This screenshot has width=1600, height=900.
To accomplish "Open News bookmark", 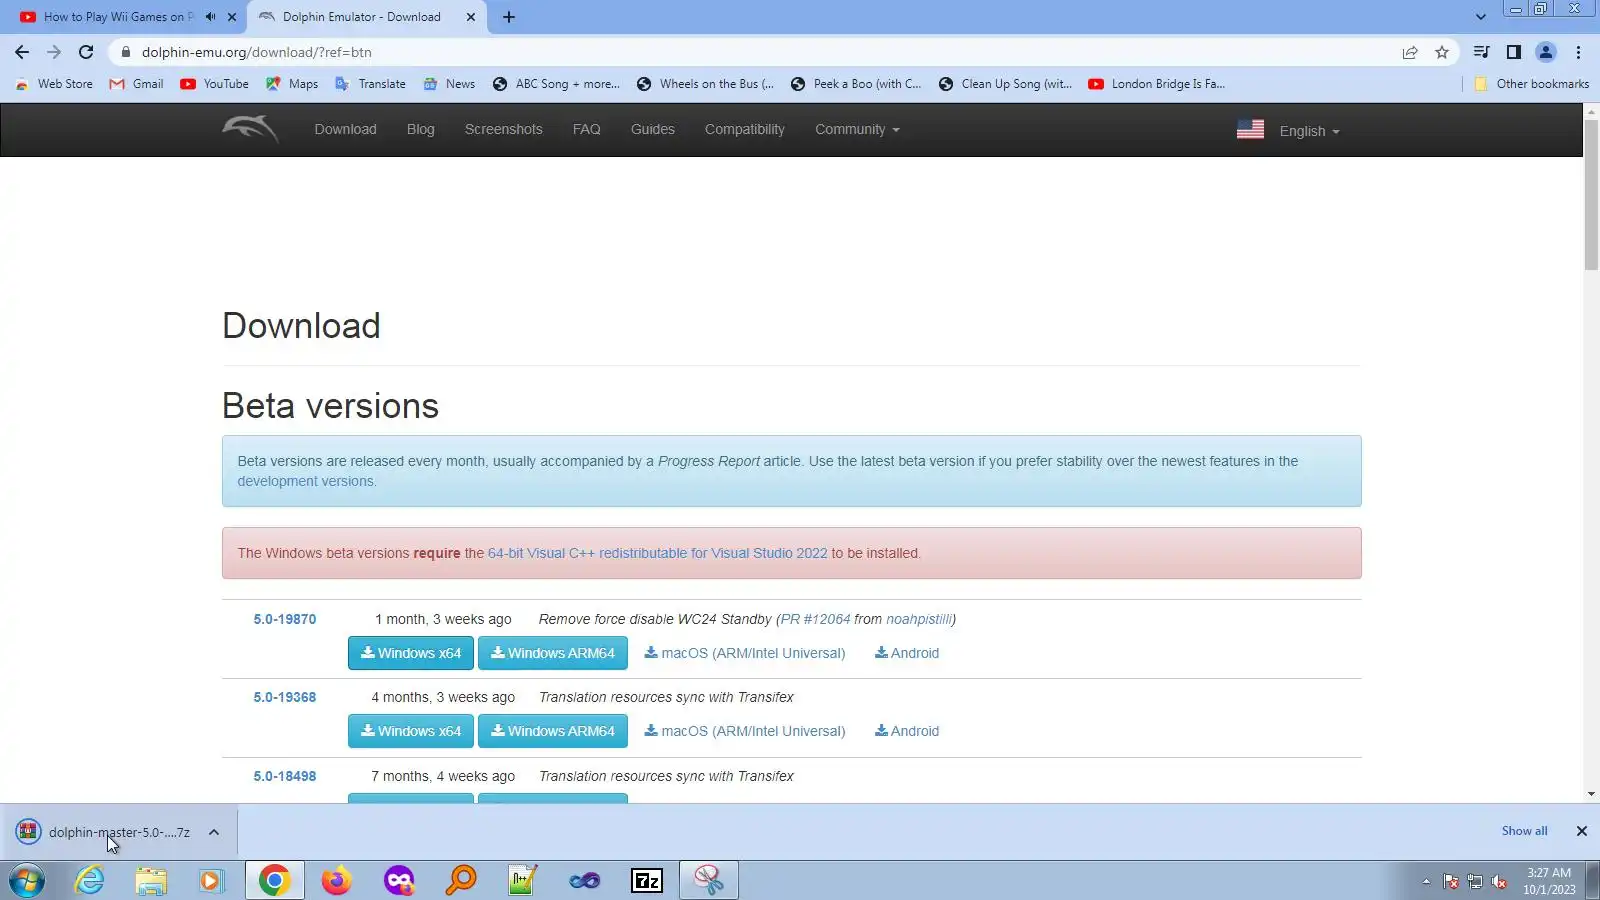I will [449, 84].
